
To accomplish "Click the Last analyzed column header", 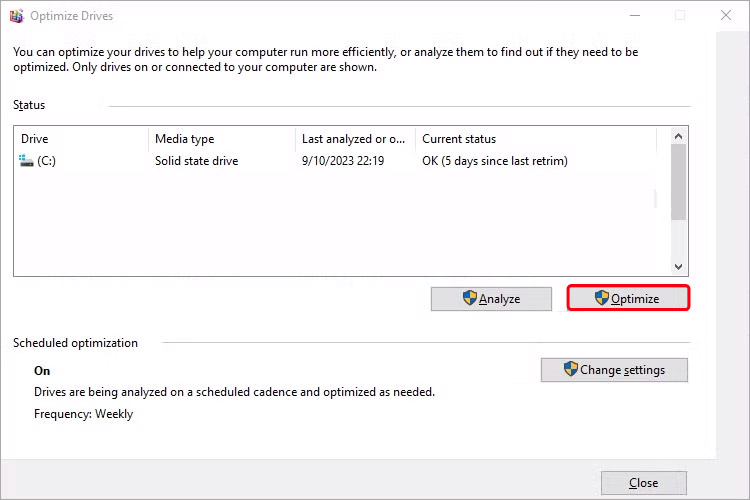I will [355, 139].
